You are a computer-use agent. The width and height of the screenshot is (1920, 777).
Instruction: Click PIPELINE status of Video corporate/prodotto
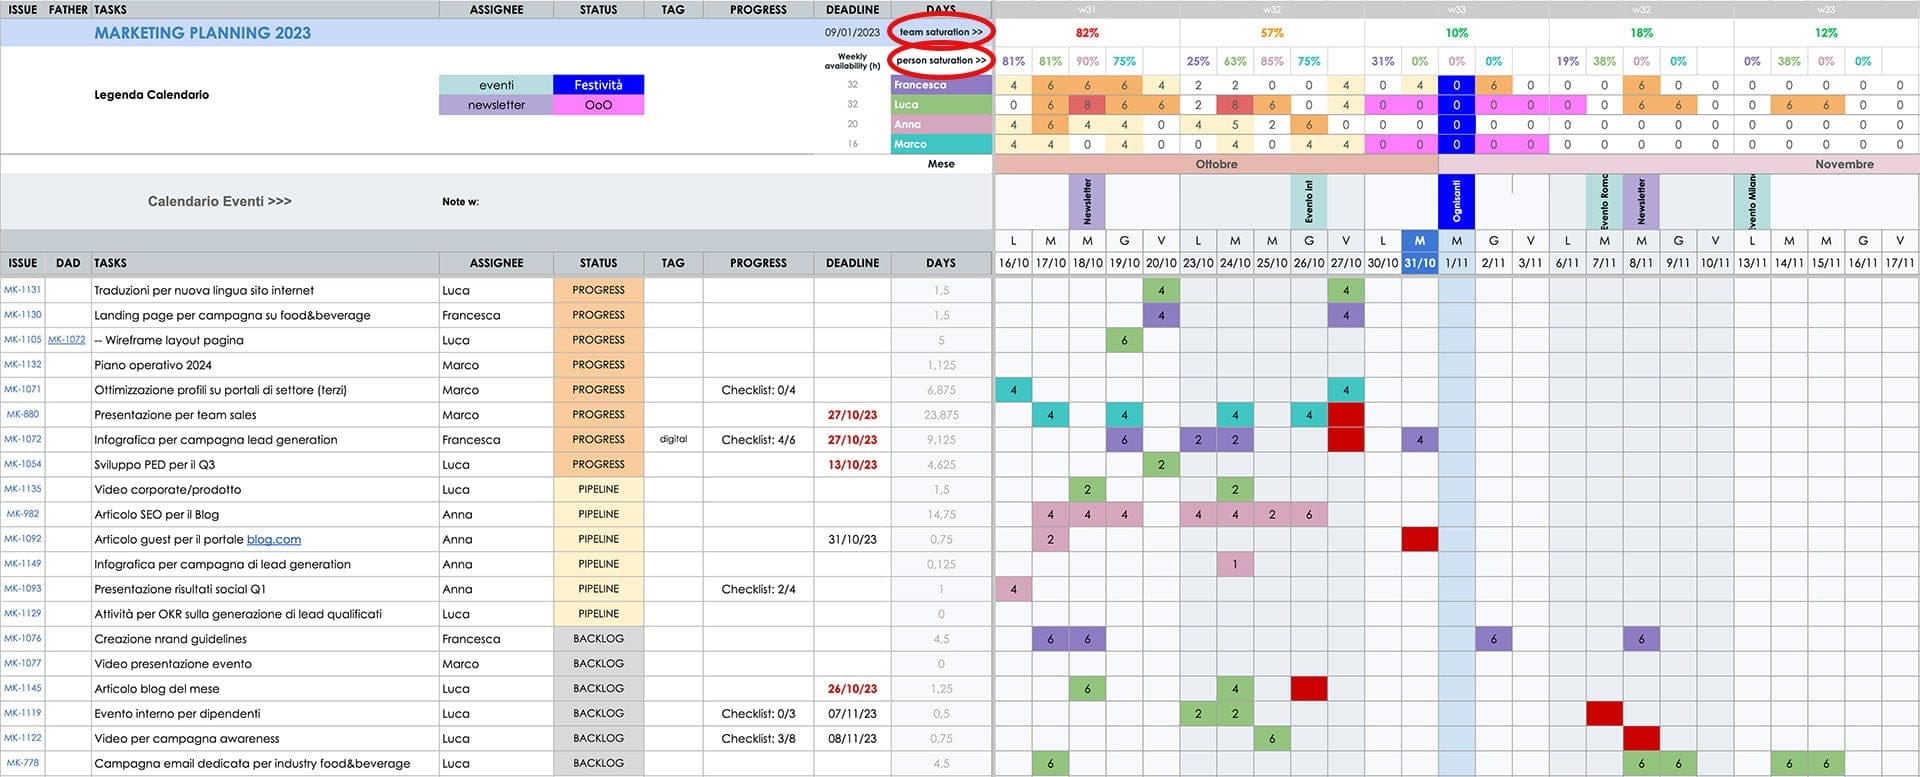tap(598, 490)
